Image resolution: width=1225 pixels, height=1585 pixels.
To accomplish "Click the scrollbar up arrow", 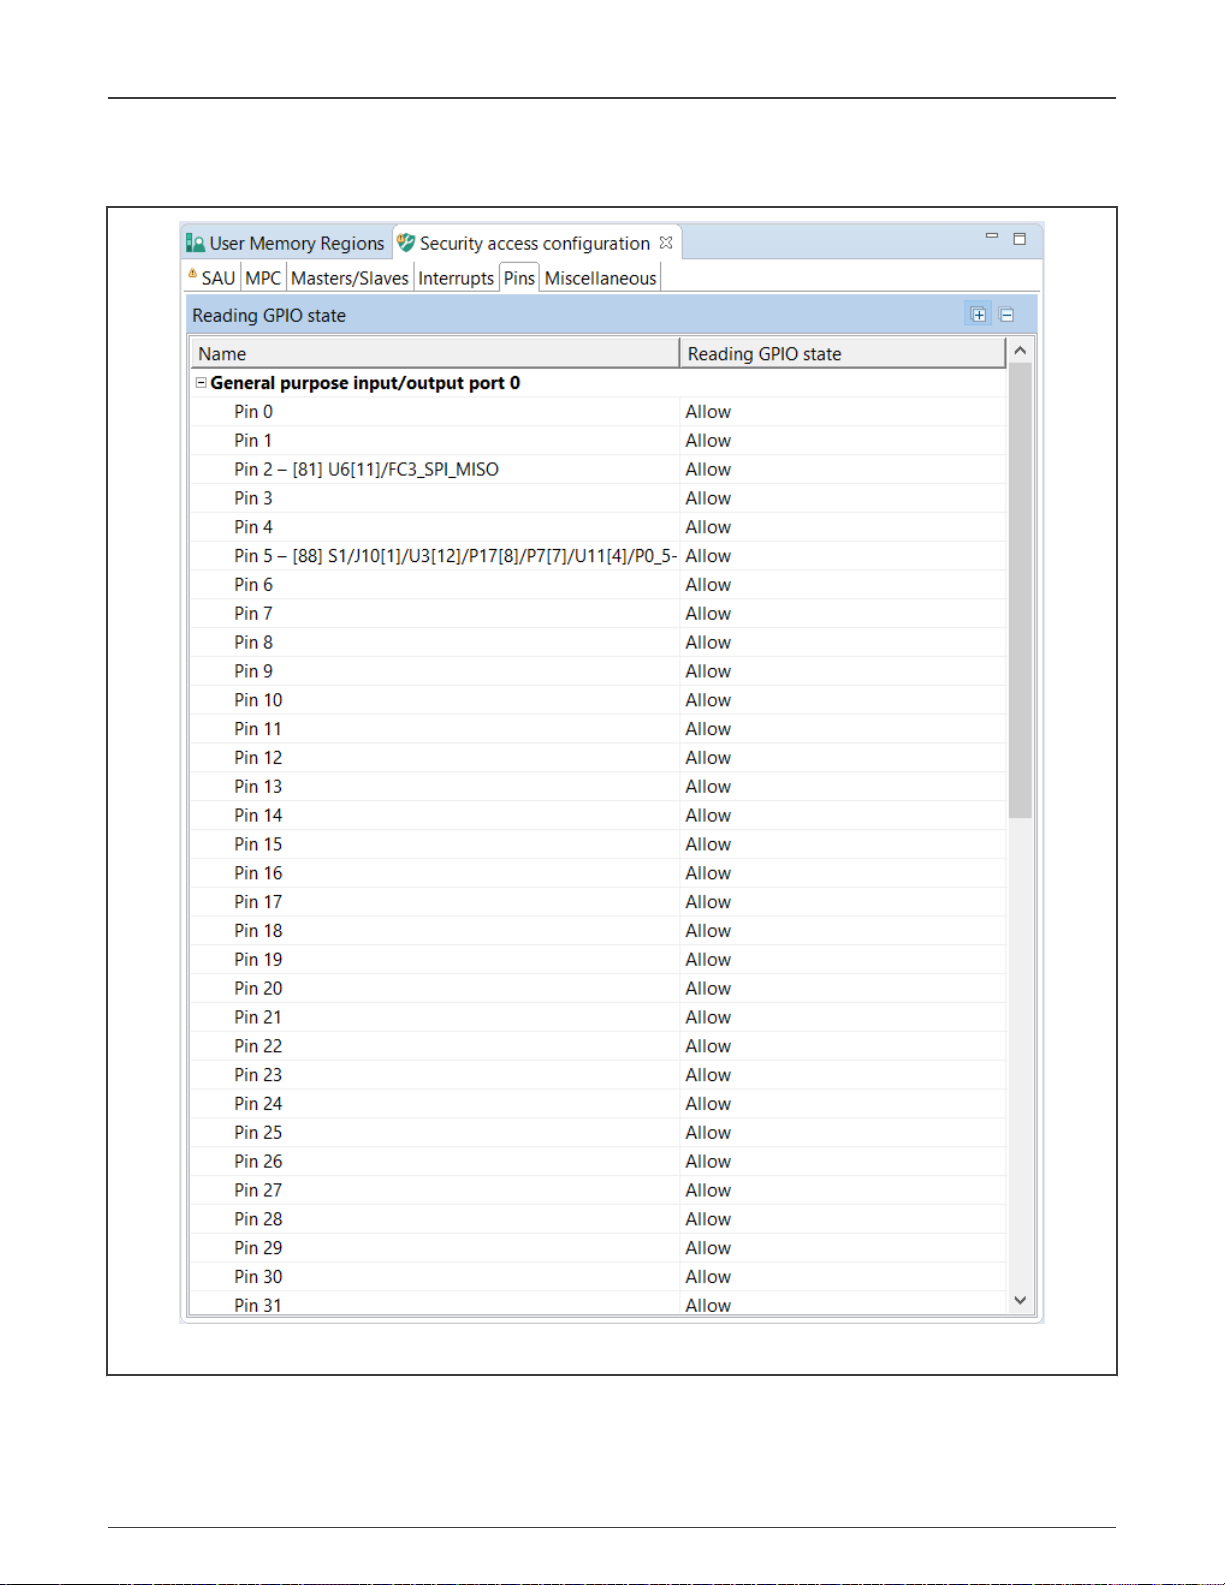I will (1020, 350).
